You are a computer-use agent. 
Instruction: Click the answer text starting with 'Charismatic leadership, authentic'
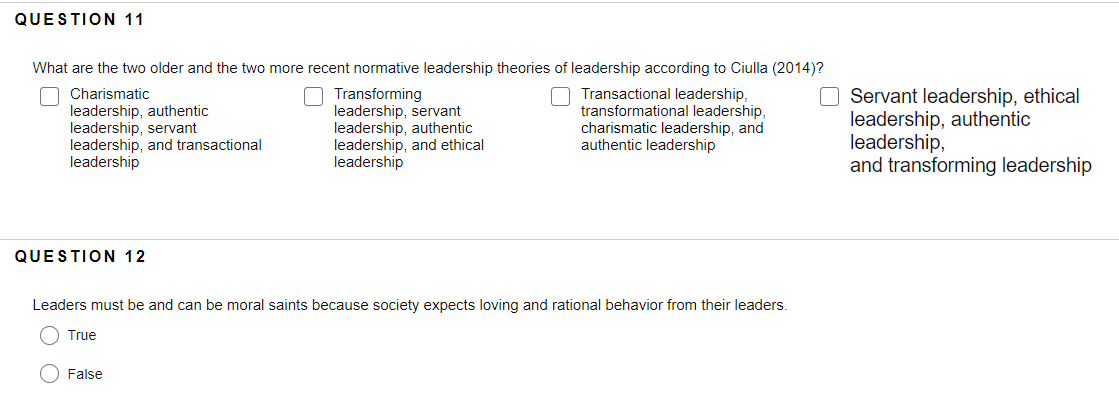pyautogui.click(x=166, y=129)
